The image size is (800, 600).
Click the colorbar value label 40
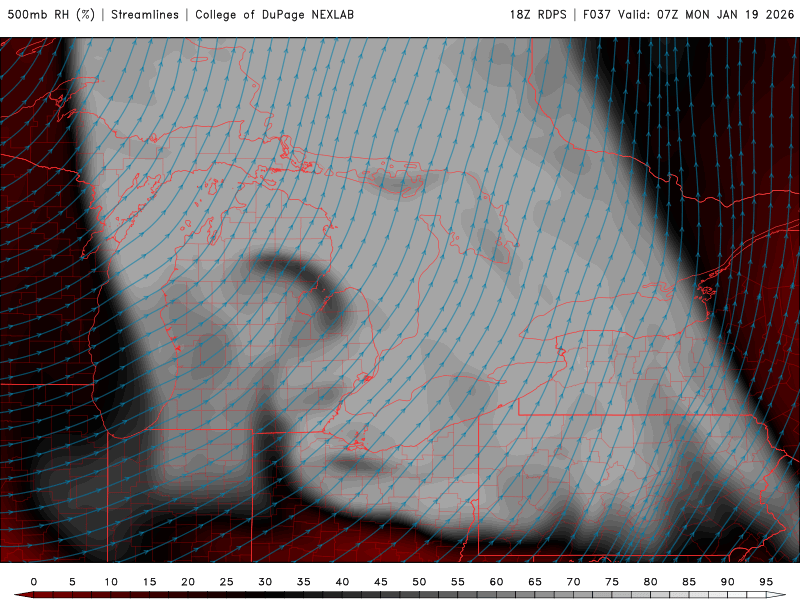click(342, 582)
